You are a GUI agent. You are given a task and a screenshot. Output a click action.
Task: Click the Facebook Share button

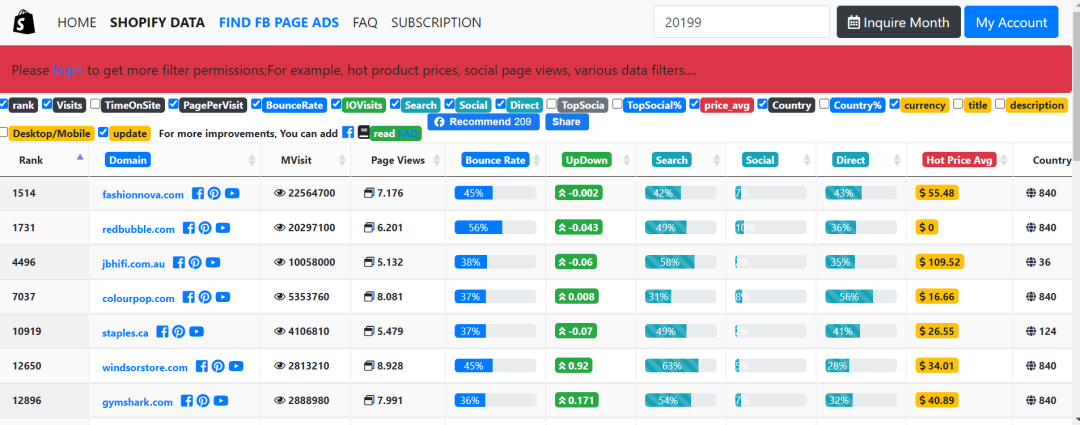567,122
